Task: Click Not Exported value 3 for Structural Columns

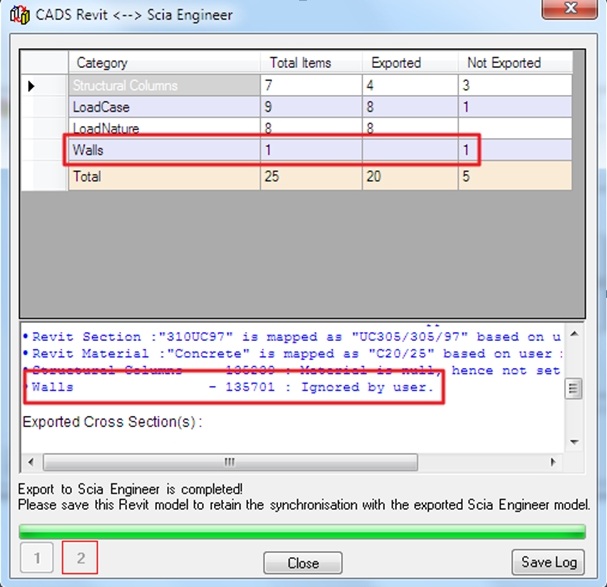Action: [x=515, y=85]
